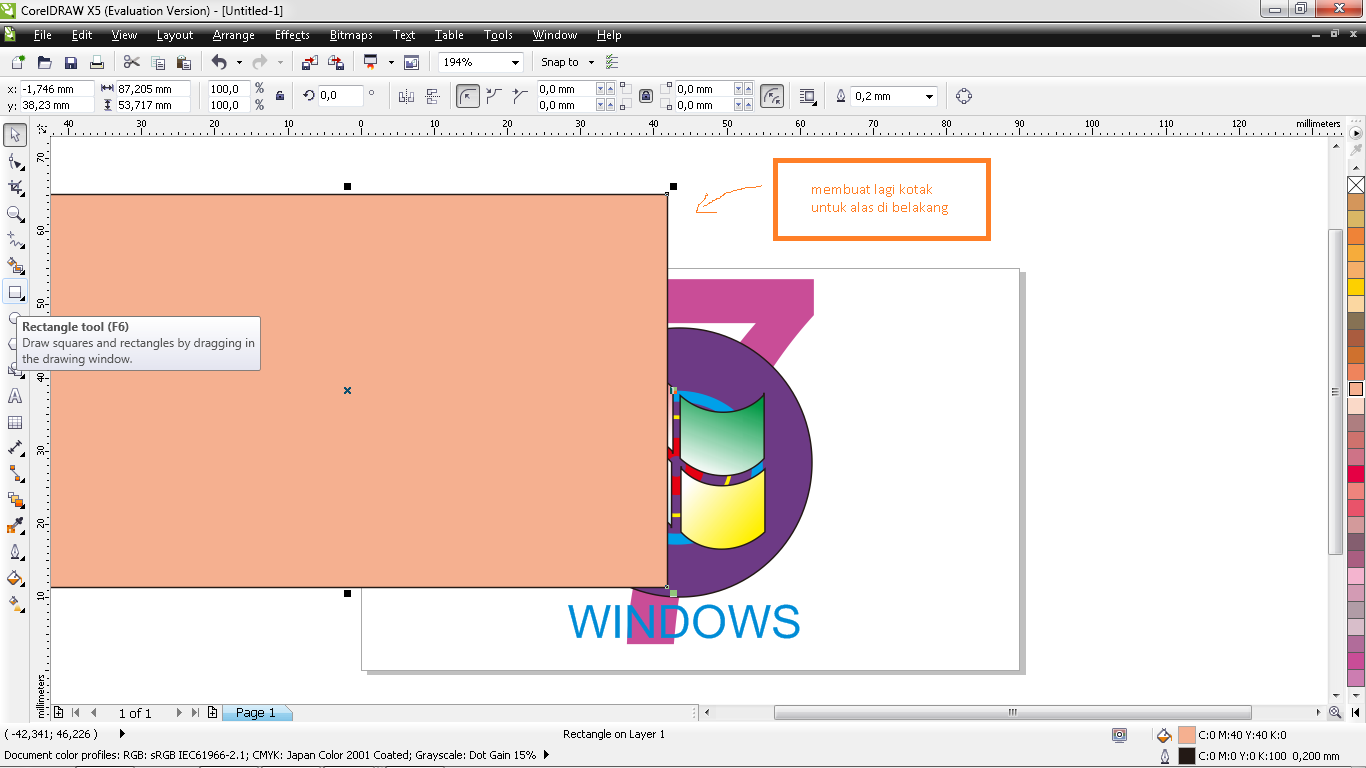Screen dimensions: 1366x768
Task: Save the document with the floppy icon
Action: click(71, 62)
